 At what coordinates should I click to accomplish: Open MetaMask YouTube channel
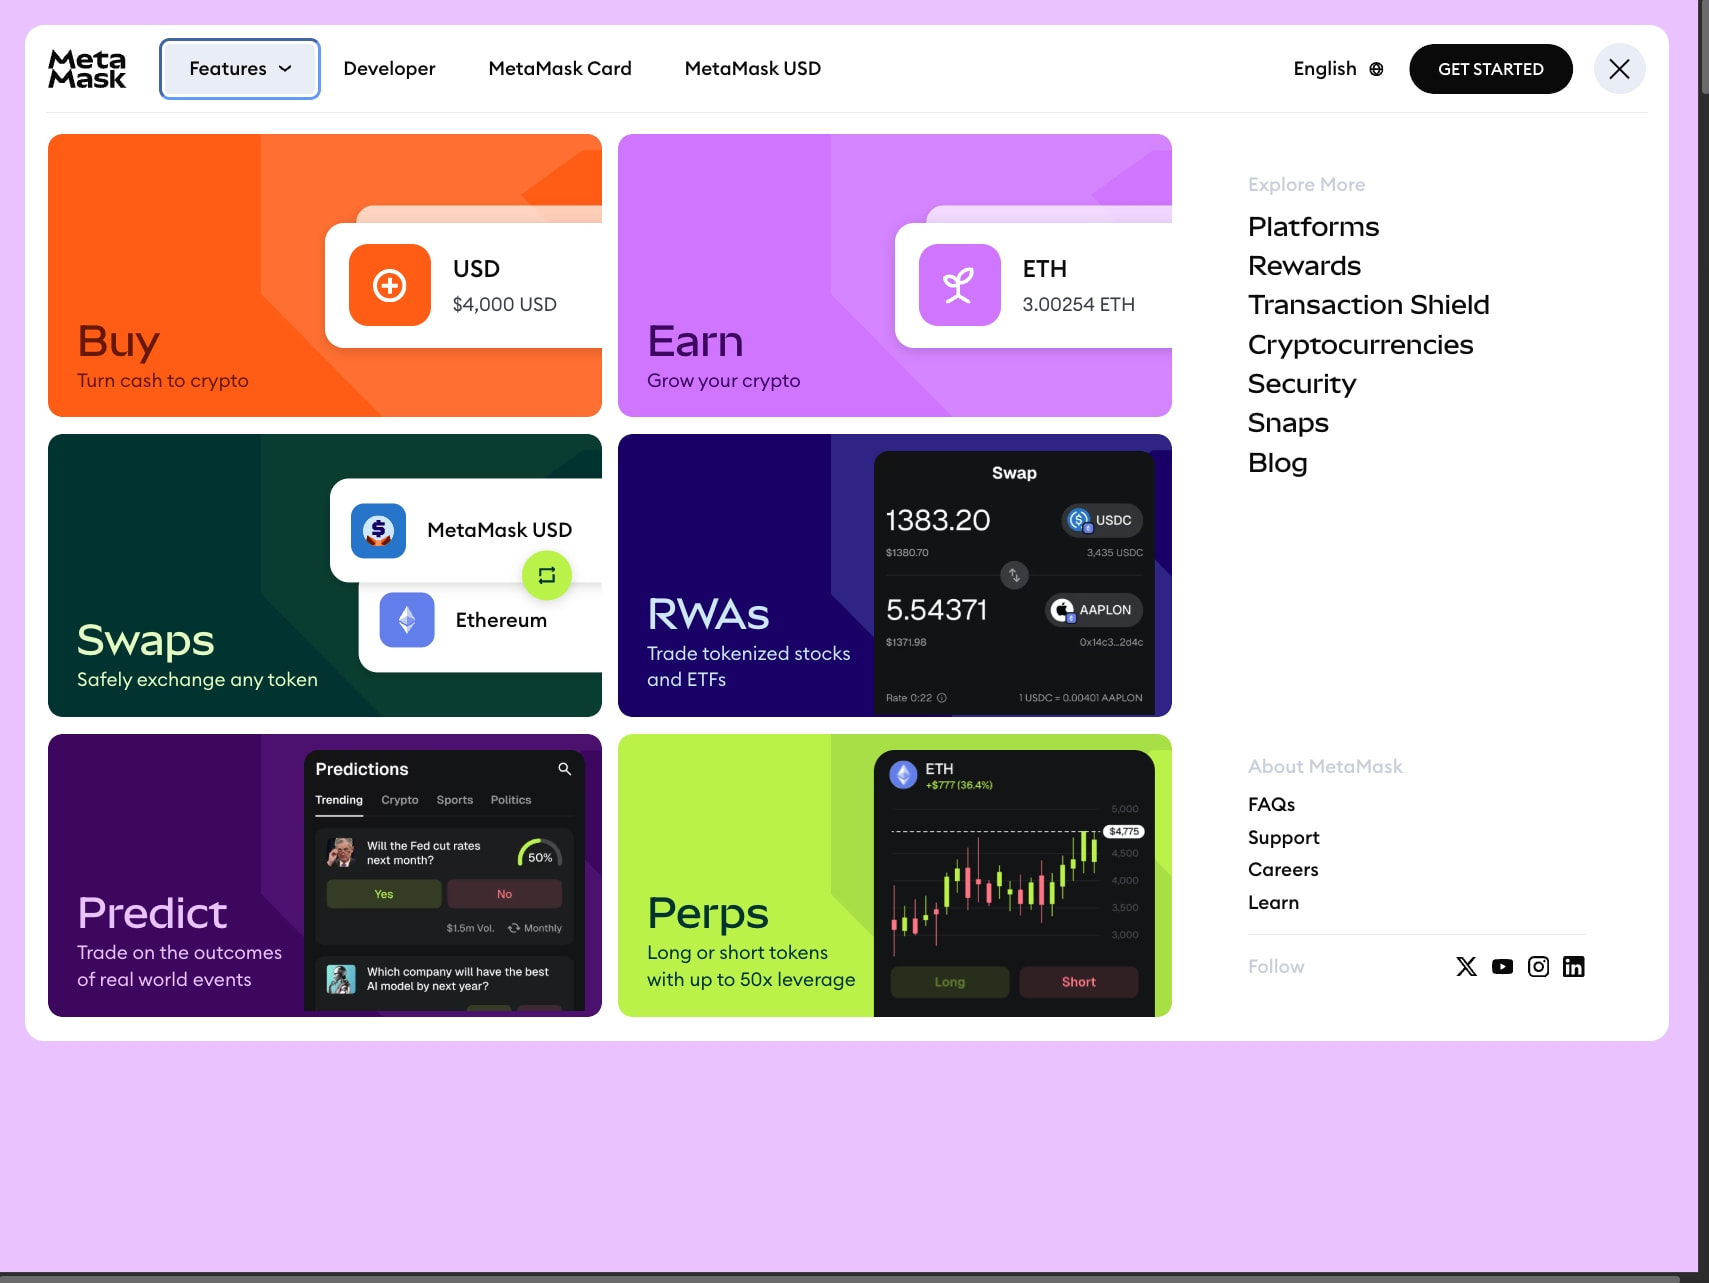point(1503,967)
